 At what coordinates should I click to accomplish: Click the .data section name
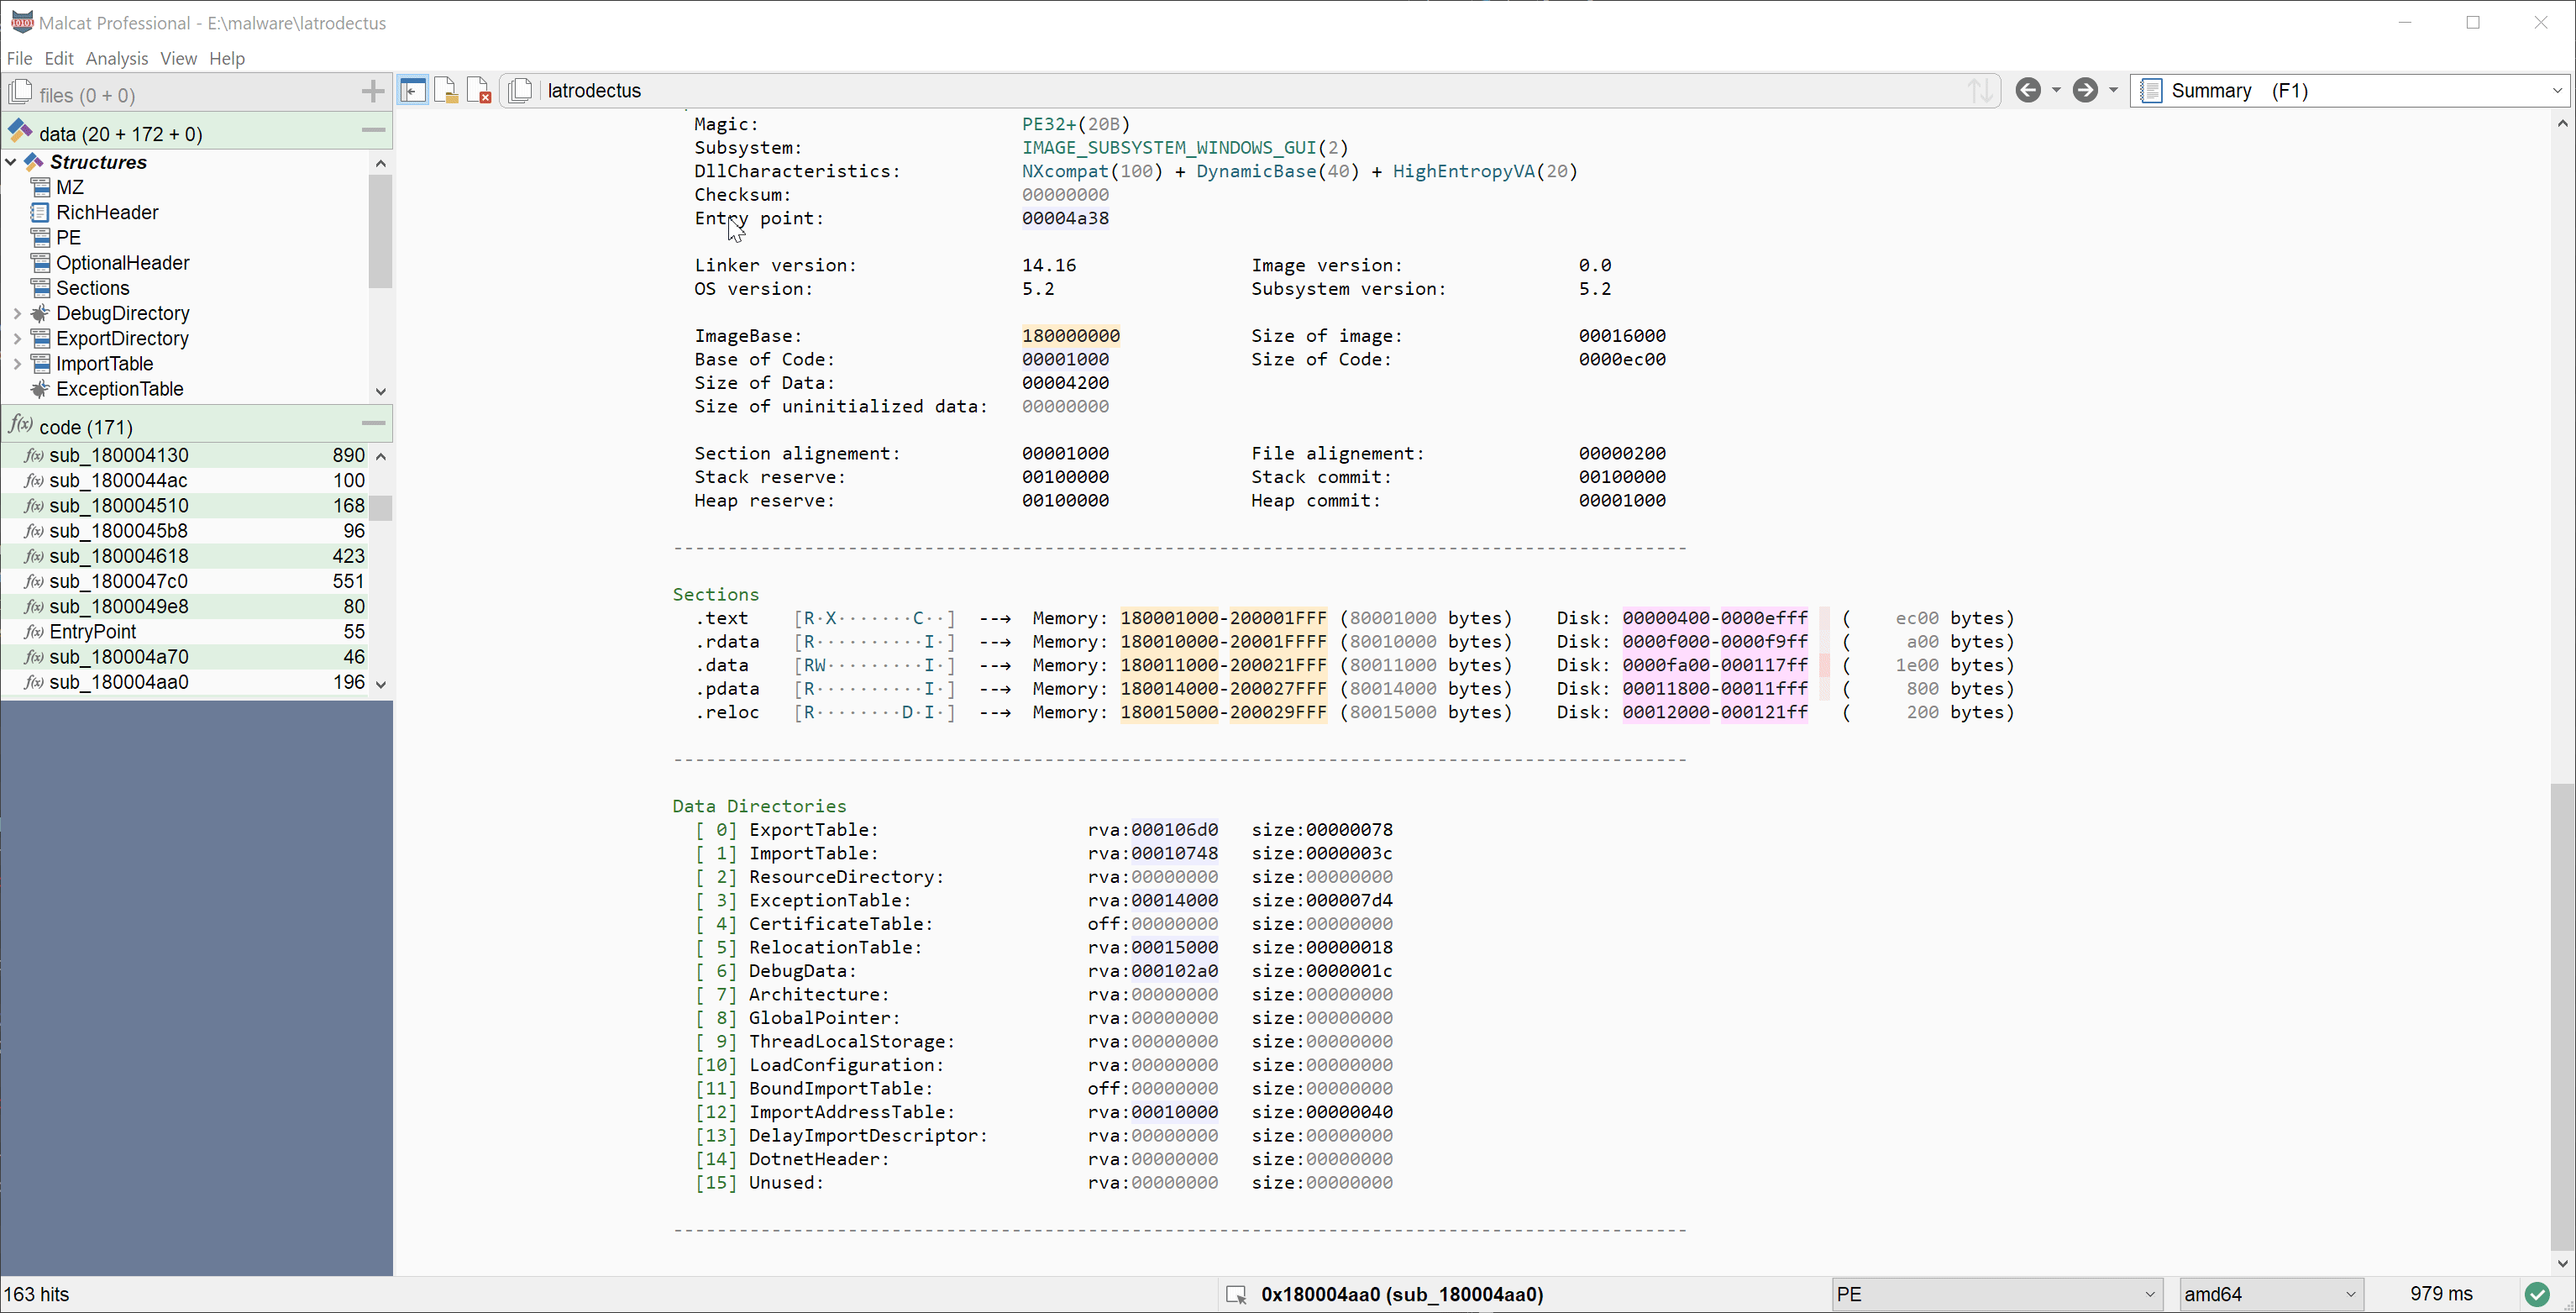pyautogui.click(x=722, y=665)
